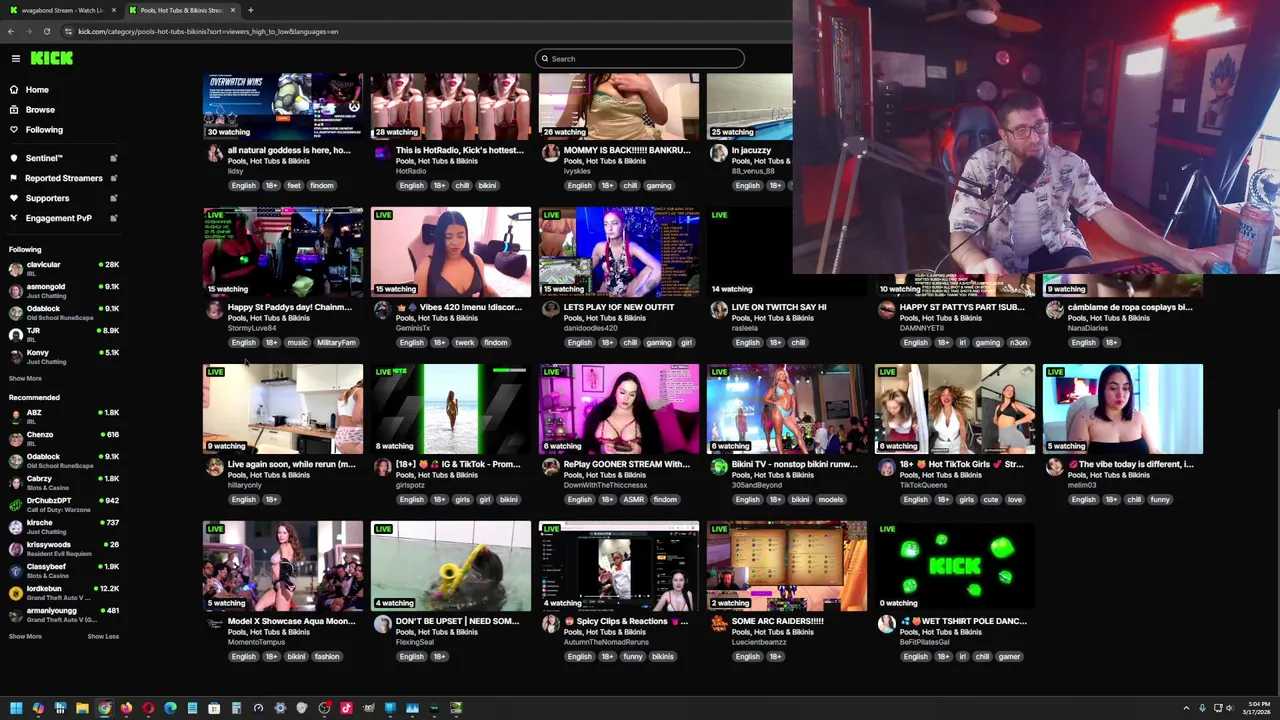Click the Kick logo
1280x720 pixels.
pos(52,59)
